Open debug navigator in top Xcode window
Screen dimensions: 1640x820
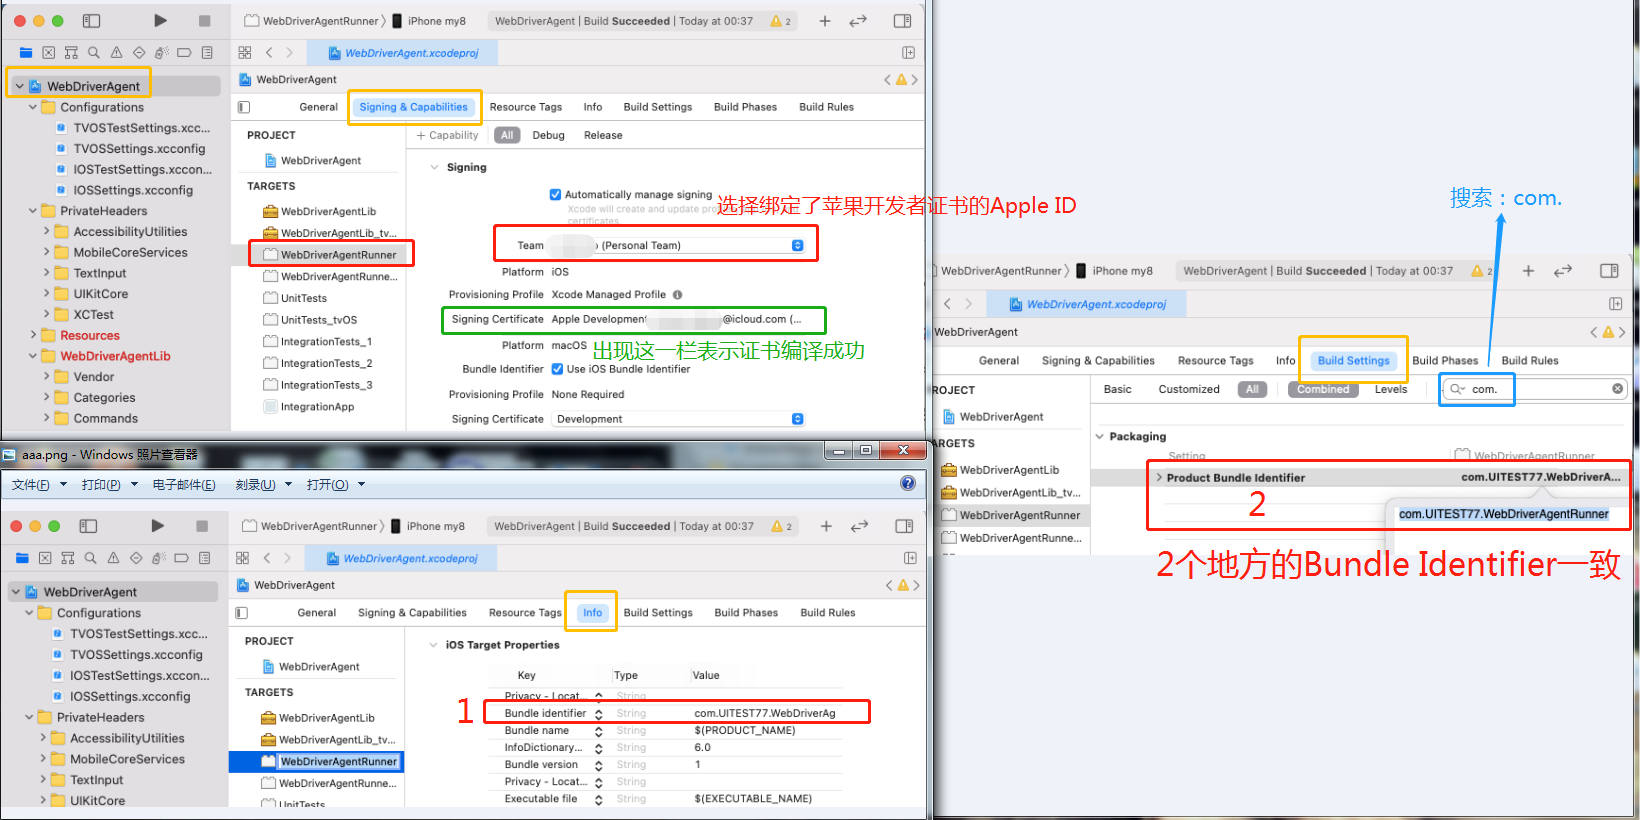162,52
